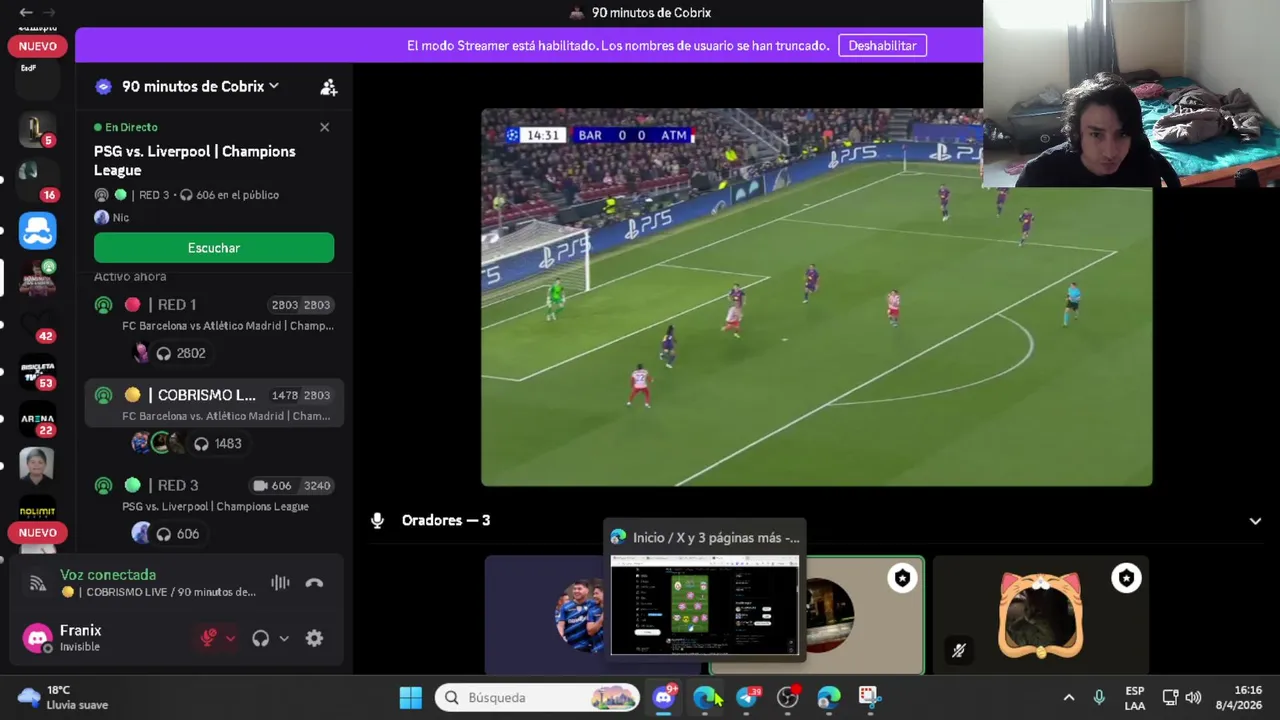Image resolution: width=1280 pixels, height=720 pixels.
Task: Open the headphones output options arrow
Action: [x=284, y=638]
